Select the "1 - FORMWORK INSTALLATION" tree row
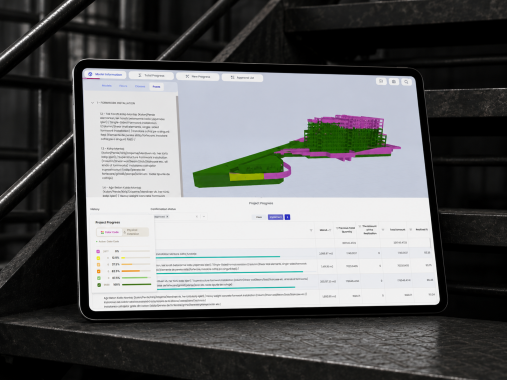This screenshot has height=380, width=507. (116, 103)
